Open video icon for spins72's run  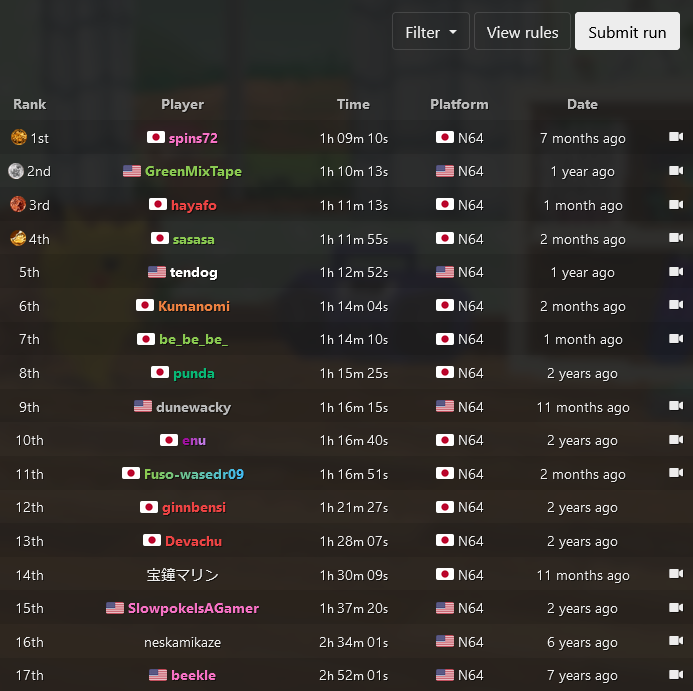point(676,137)
